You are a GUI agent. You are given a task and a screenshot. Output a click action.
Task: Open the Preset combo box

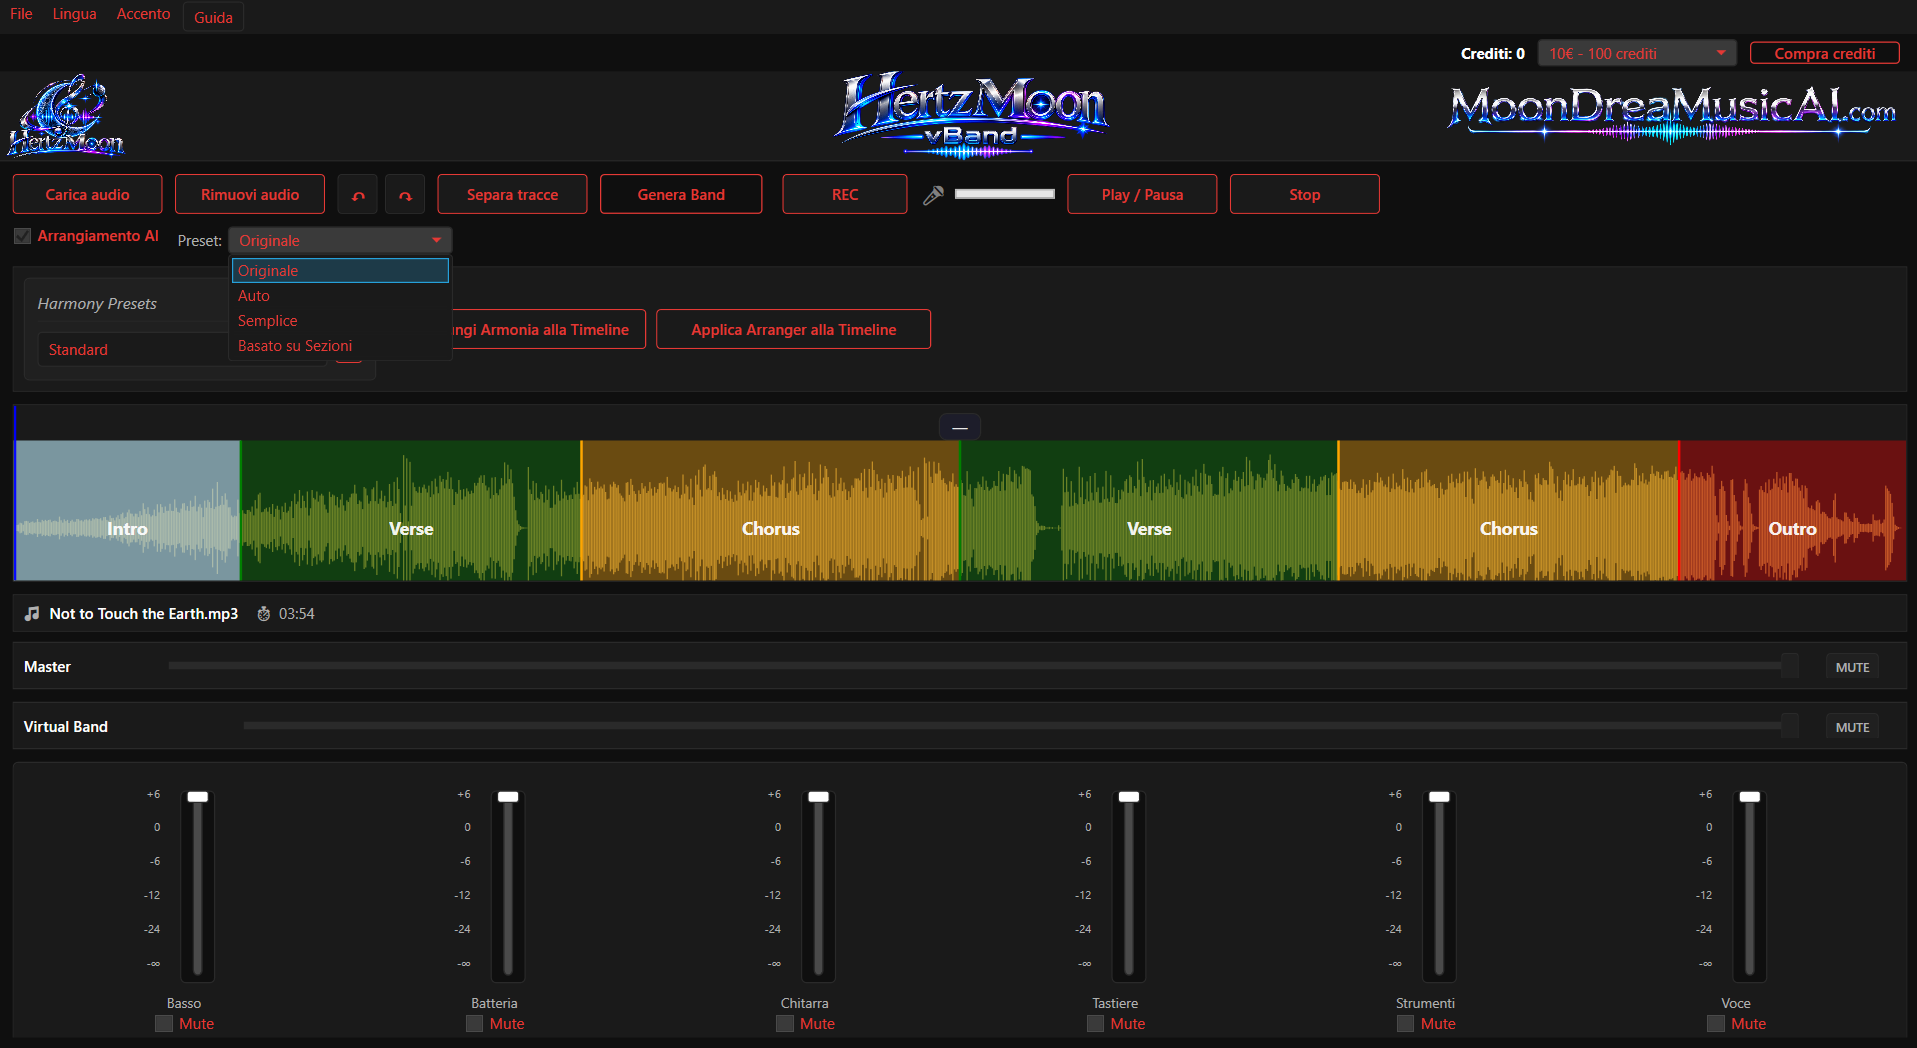pyautogui.click(x=340, y=240)
